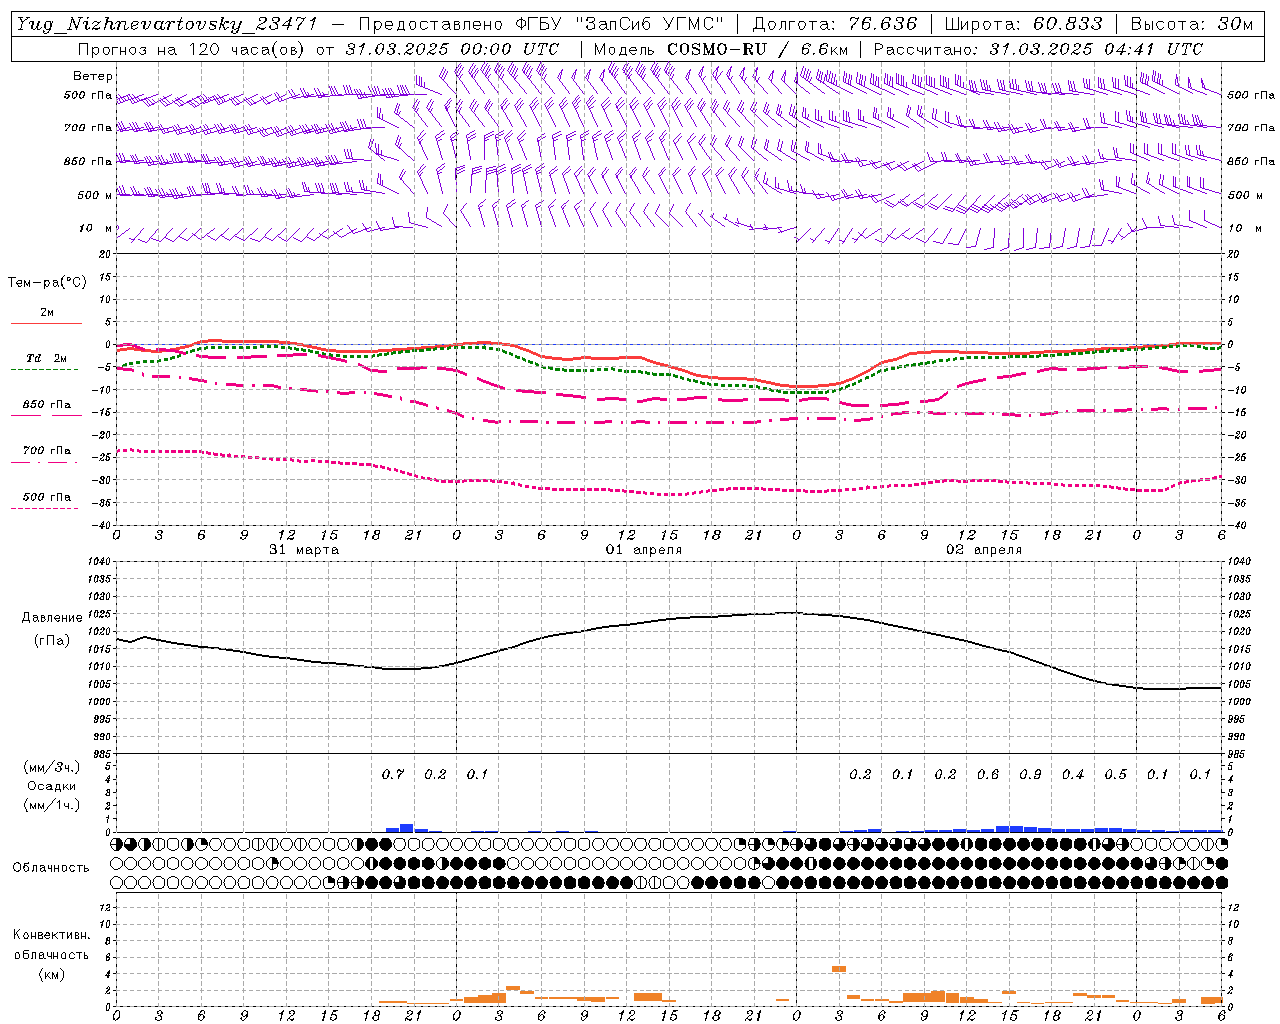The width and height of the screenshot is (1280, 1024).
Task: Select the text Предоставлено ФГБУ "ЗапСиб УГМС"
Action: coord(541,24)
